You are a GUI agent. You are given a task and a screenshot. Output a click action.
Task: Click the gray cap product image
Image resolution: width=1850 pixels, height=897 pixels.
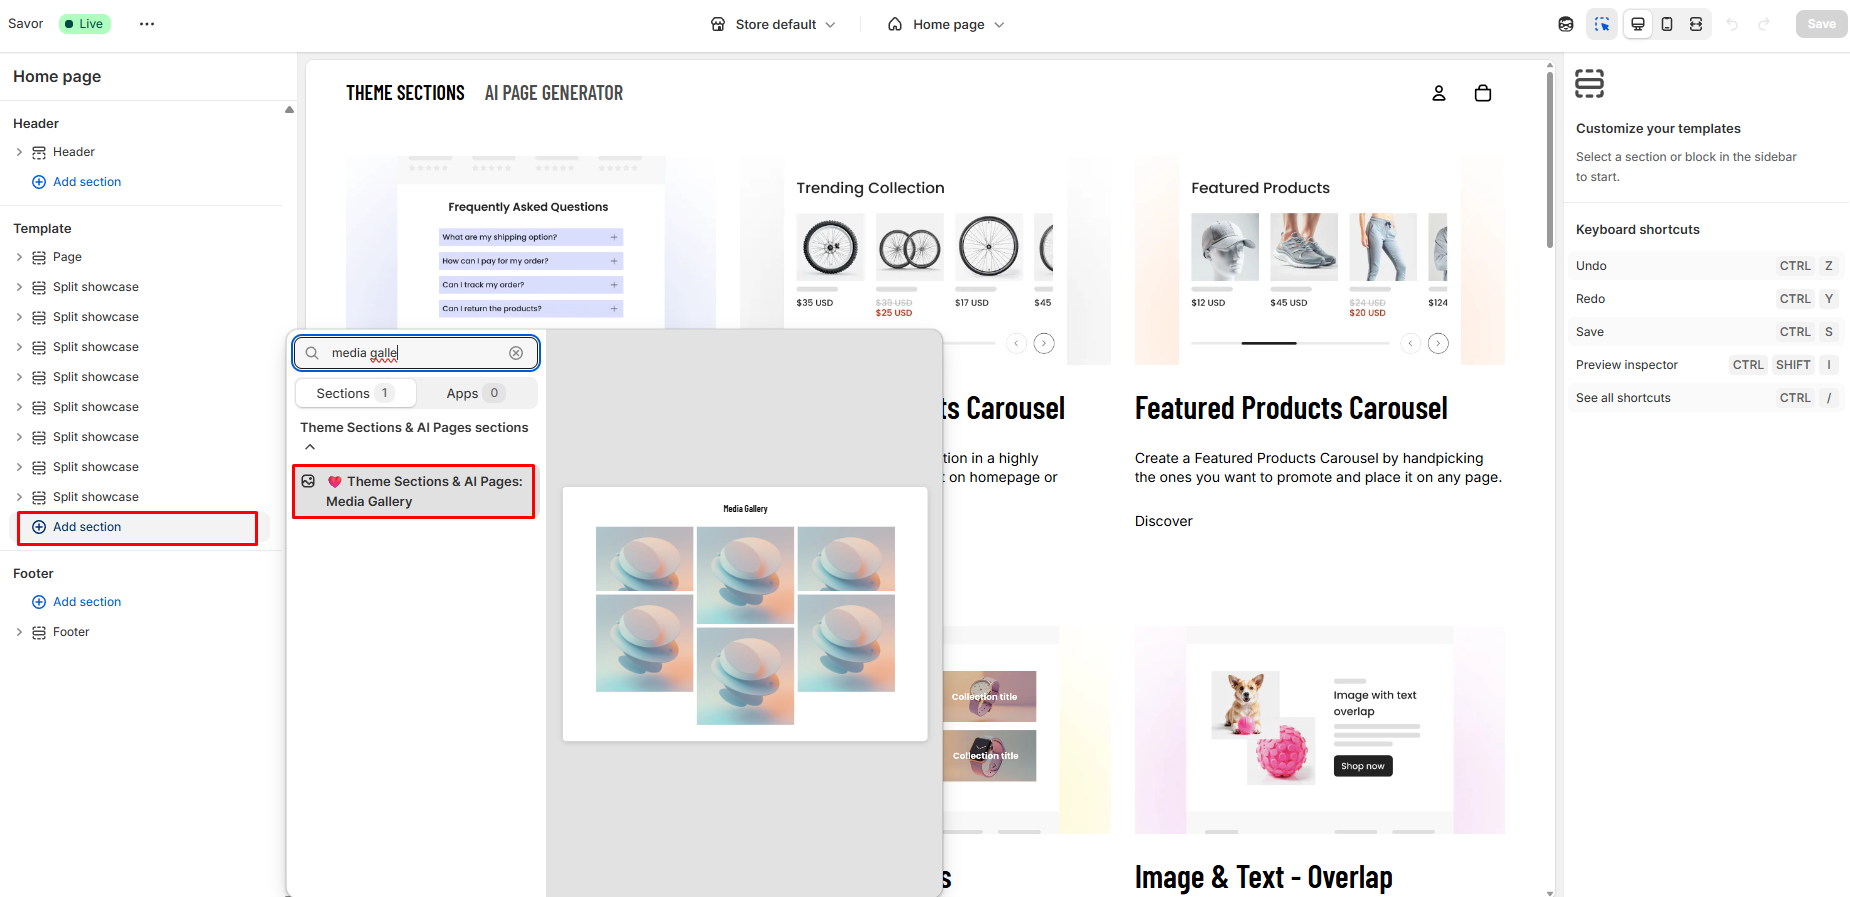1225,247
